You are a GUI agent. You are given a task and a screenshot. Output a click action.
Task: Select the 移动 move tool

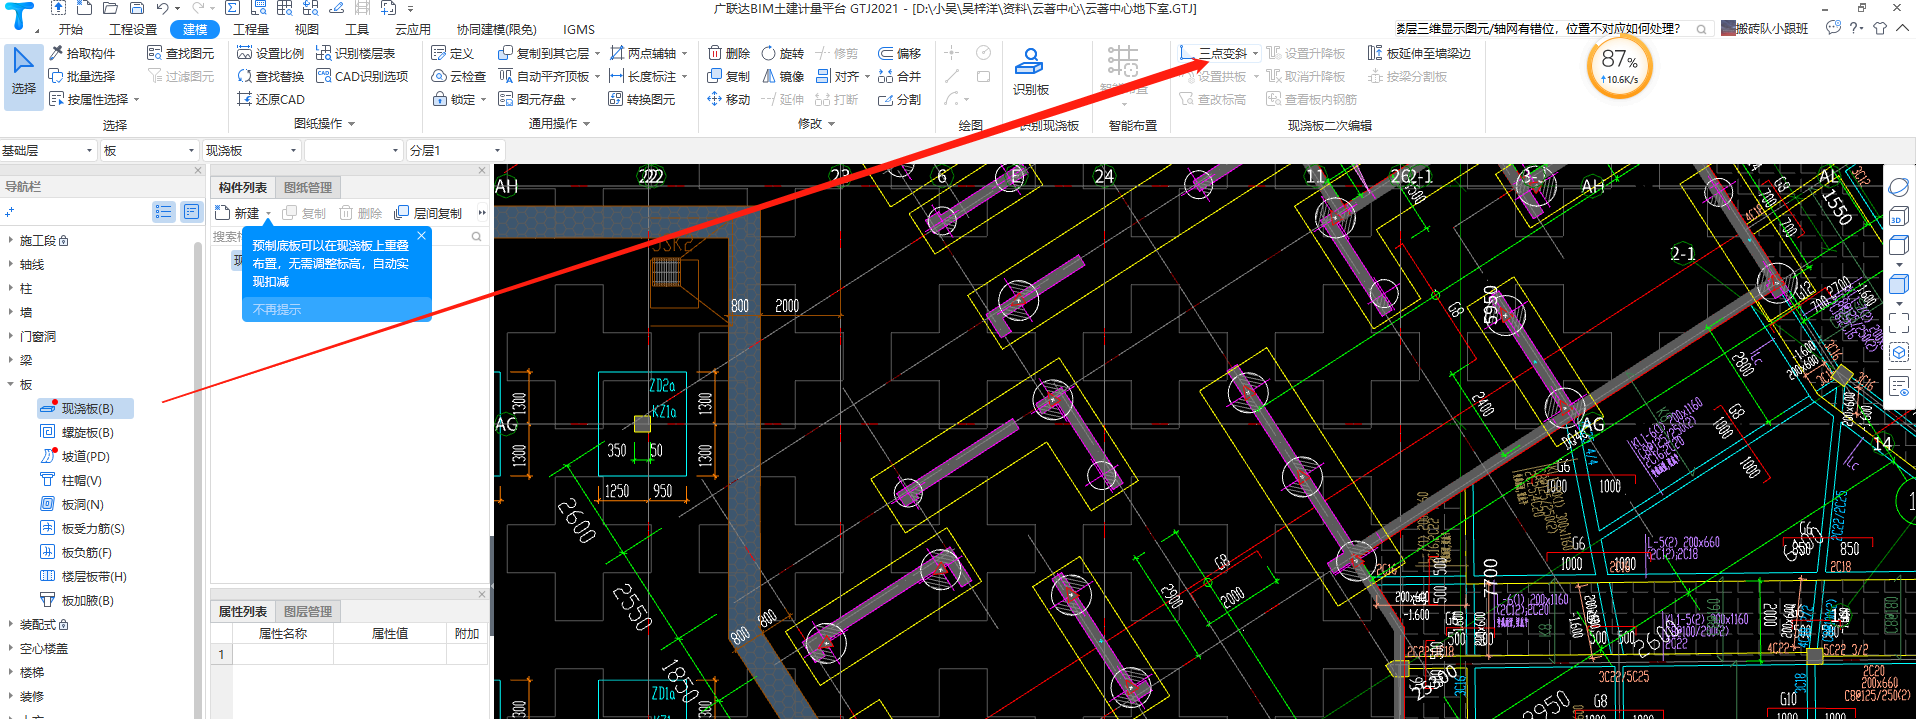point(729,99)
